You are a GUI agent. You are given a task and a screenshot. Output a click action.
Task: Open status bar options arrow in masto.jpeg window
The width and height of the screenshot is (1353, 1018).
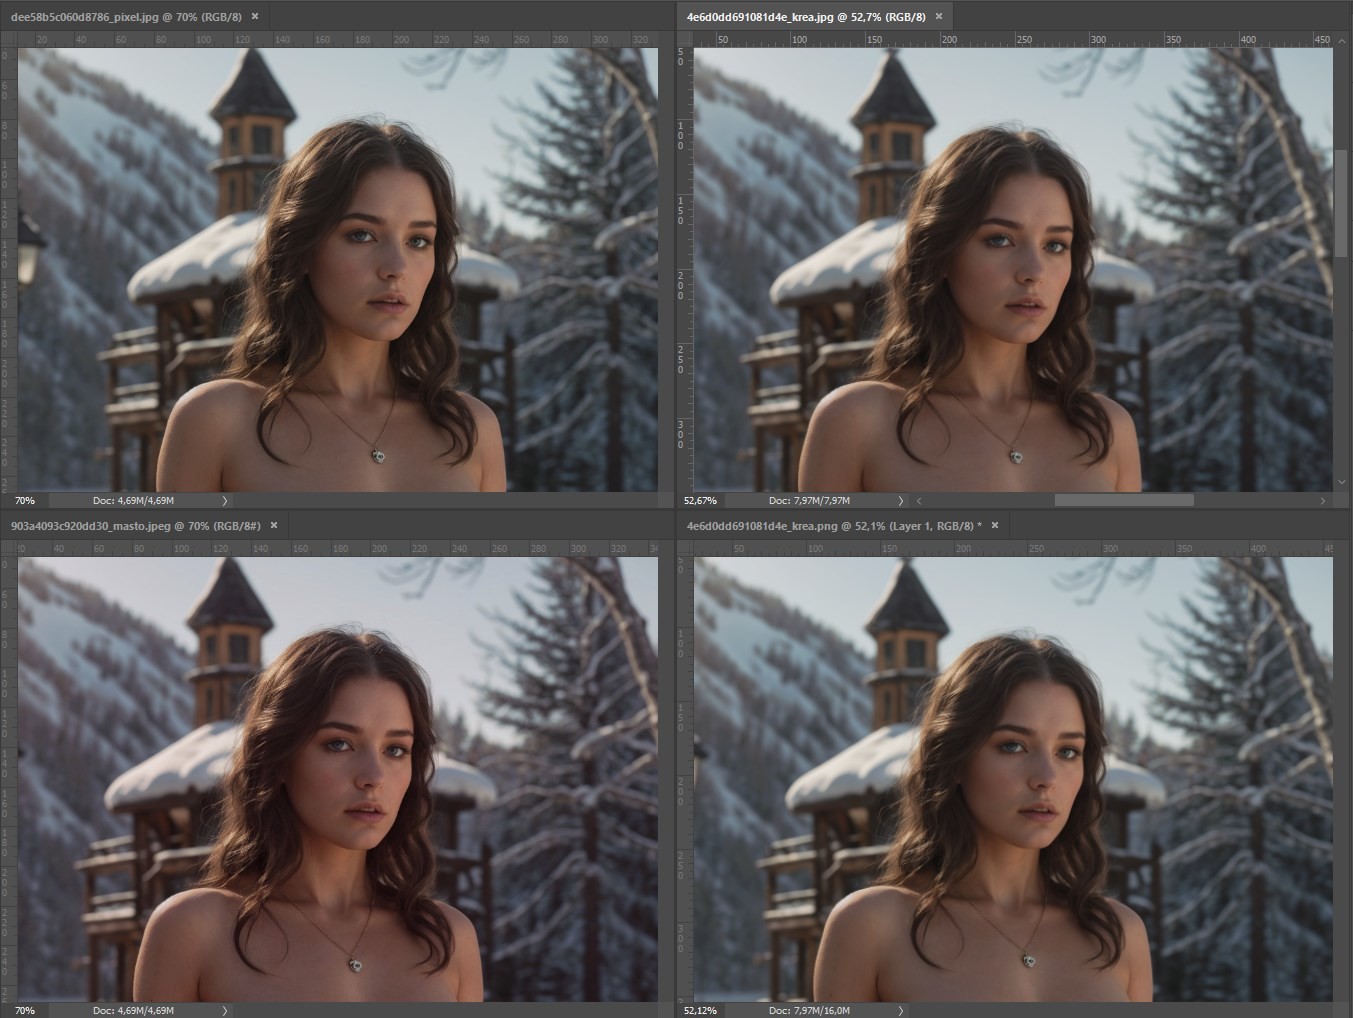coord(225,1010)
